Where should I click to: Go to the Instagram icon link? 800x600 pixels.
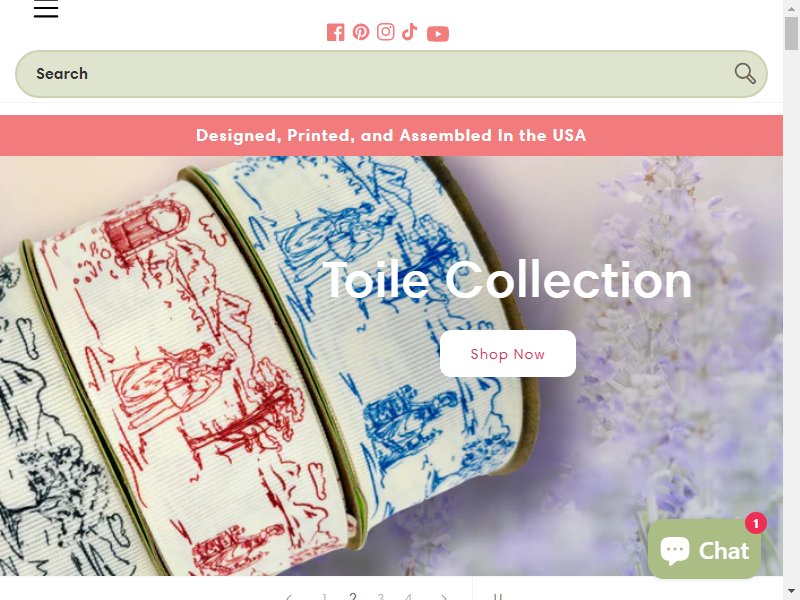(386, 32)
